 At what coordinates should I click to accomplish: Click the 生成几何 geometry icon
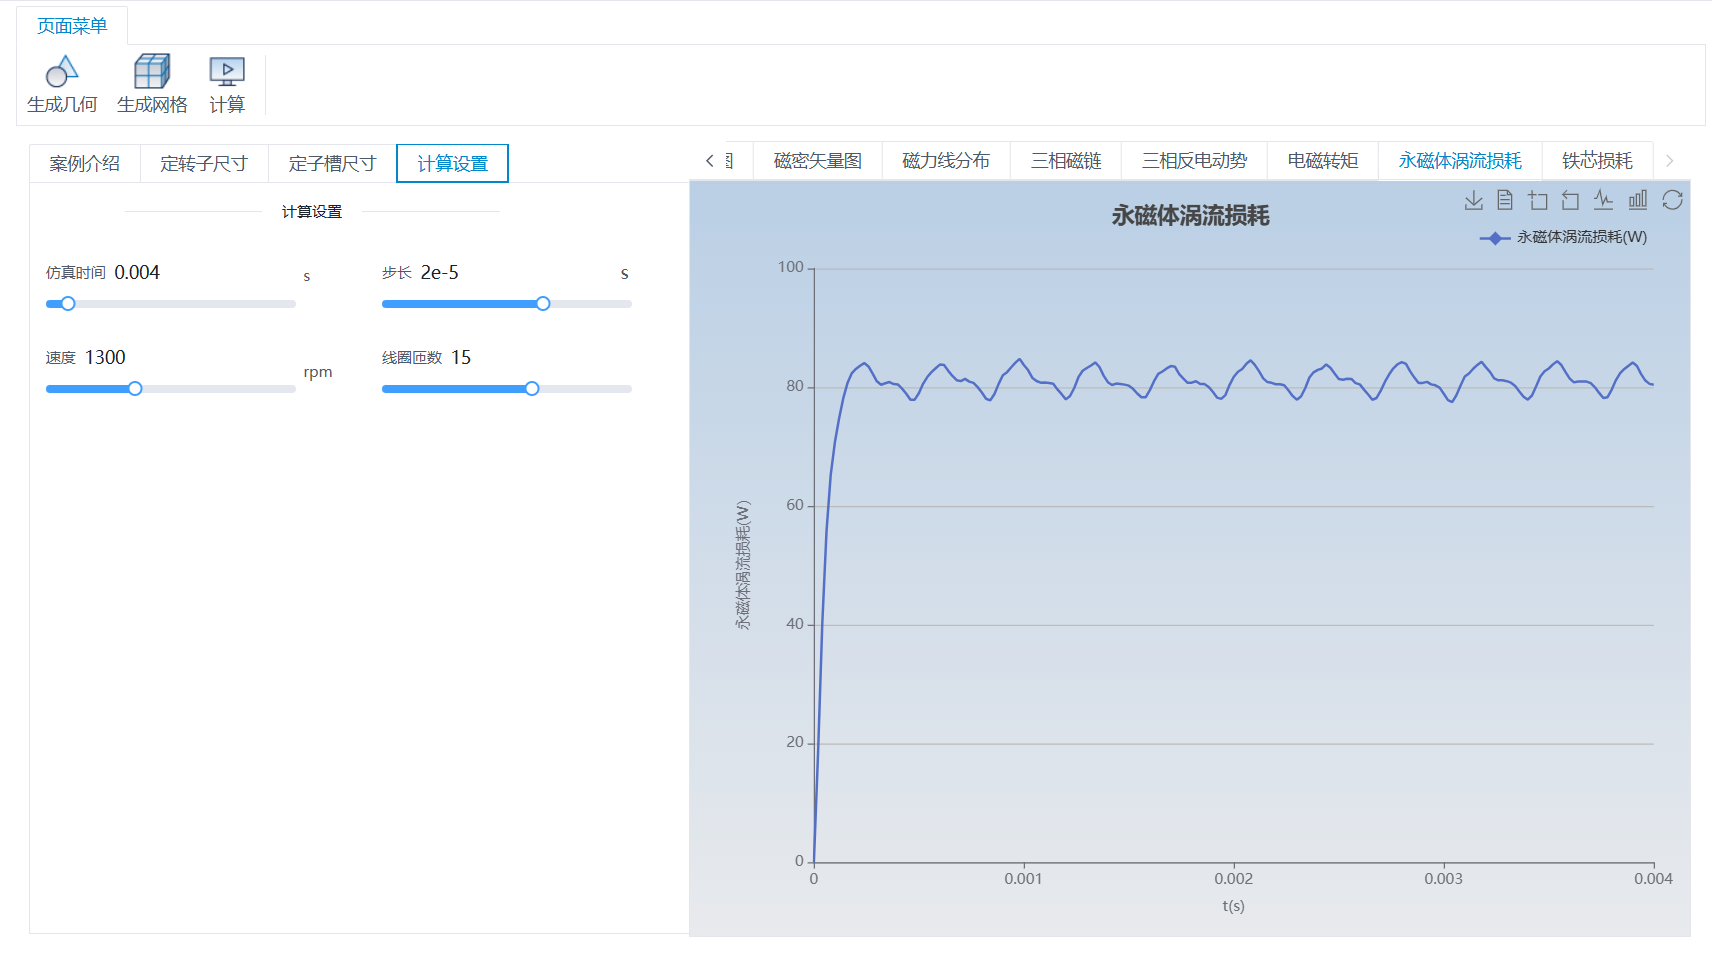(62, 71)
